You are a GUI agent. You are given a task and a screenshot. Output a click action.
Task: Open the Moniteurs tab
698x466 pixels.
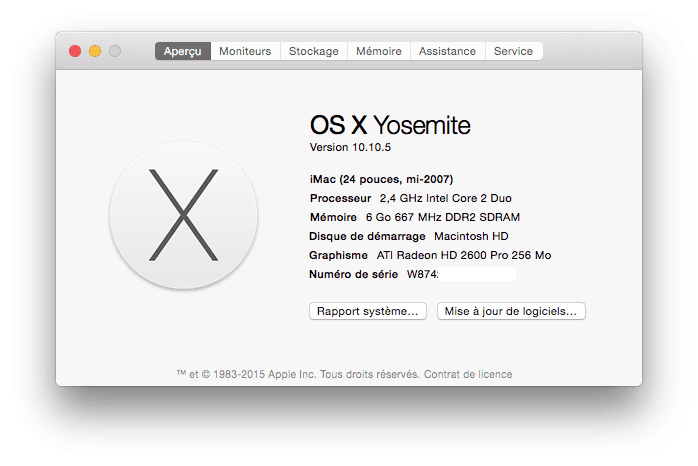point(245,51)
